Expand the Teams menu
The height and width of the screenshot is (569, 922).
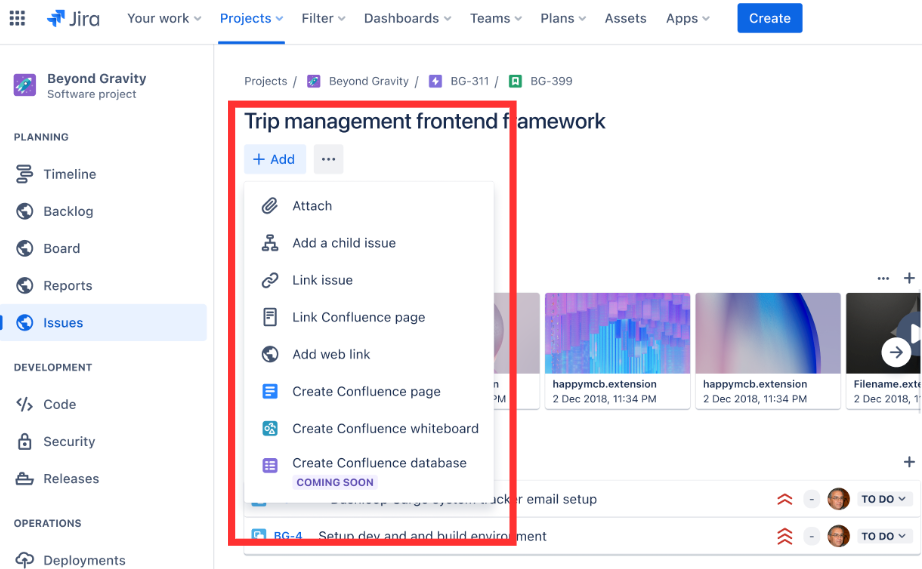[x=496, y=18]
